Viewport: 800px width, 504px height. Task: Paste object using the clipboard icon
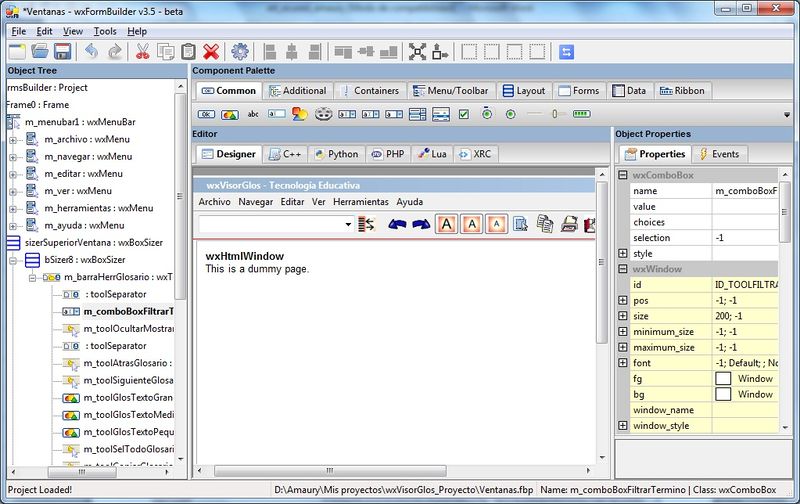(188, 52)
